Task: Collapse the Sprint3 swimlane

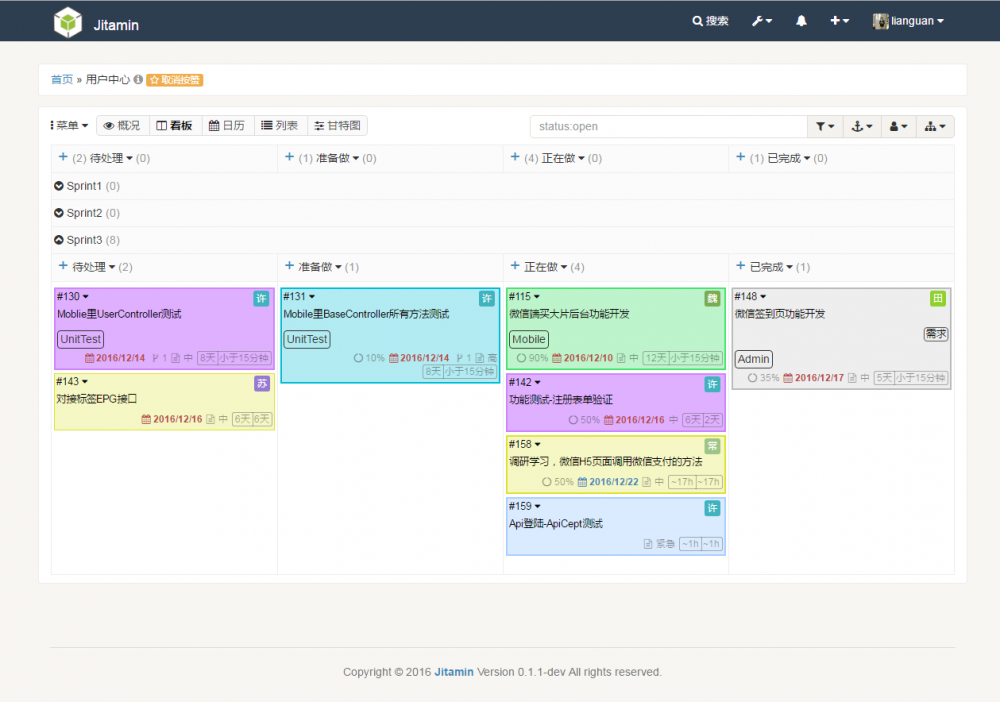Action: [59, 240]
